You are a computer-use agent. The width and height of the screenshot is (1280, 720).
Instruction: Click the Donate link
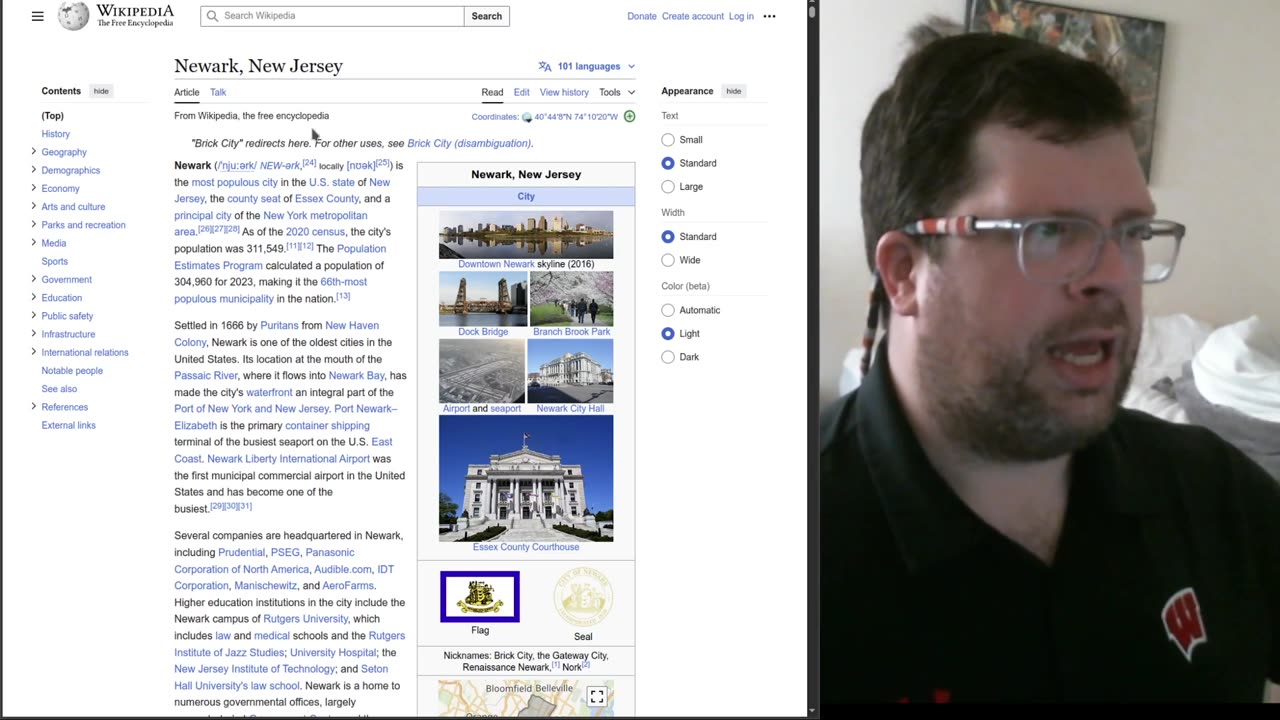point(642,16)
